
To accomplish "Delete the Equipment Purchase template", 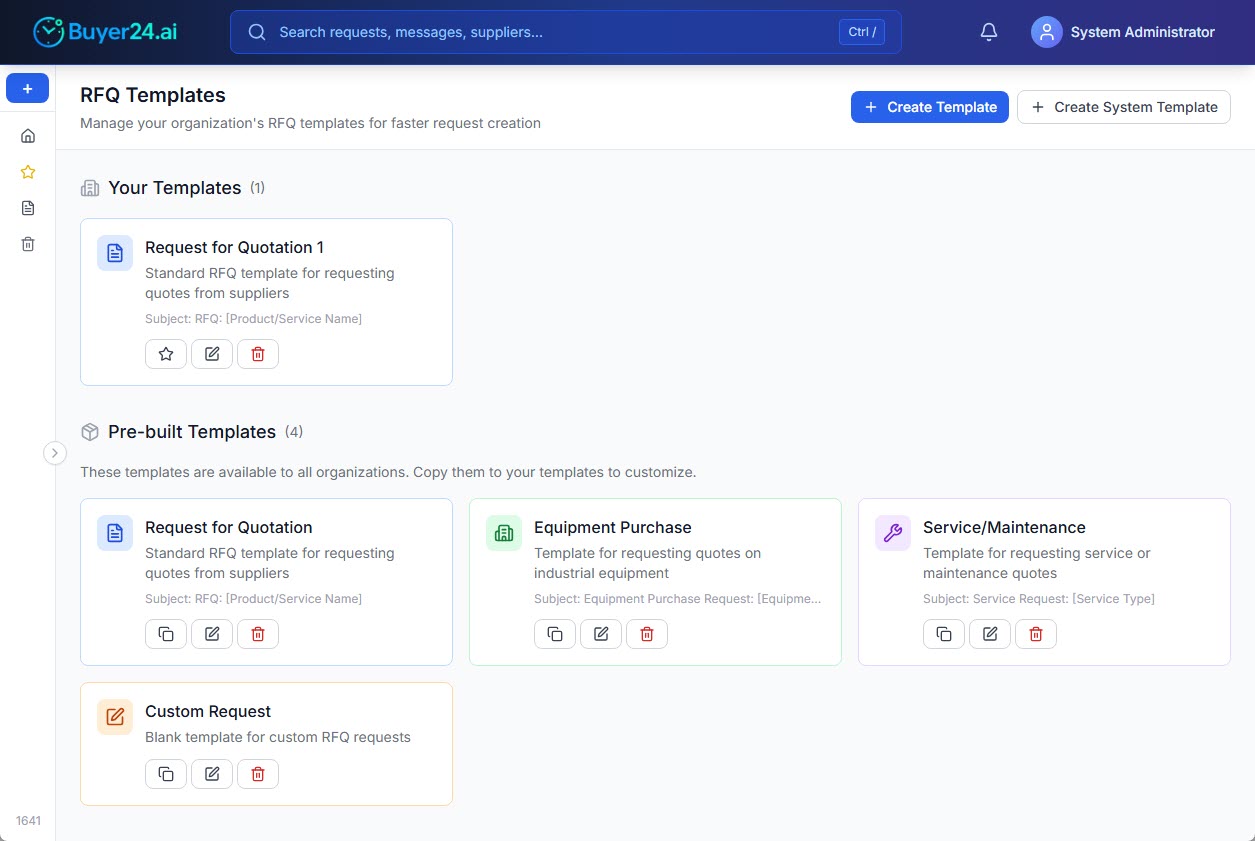I will coord(646,633).
